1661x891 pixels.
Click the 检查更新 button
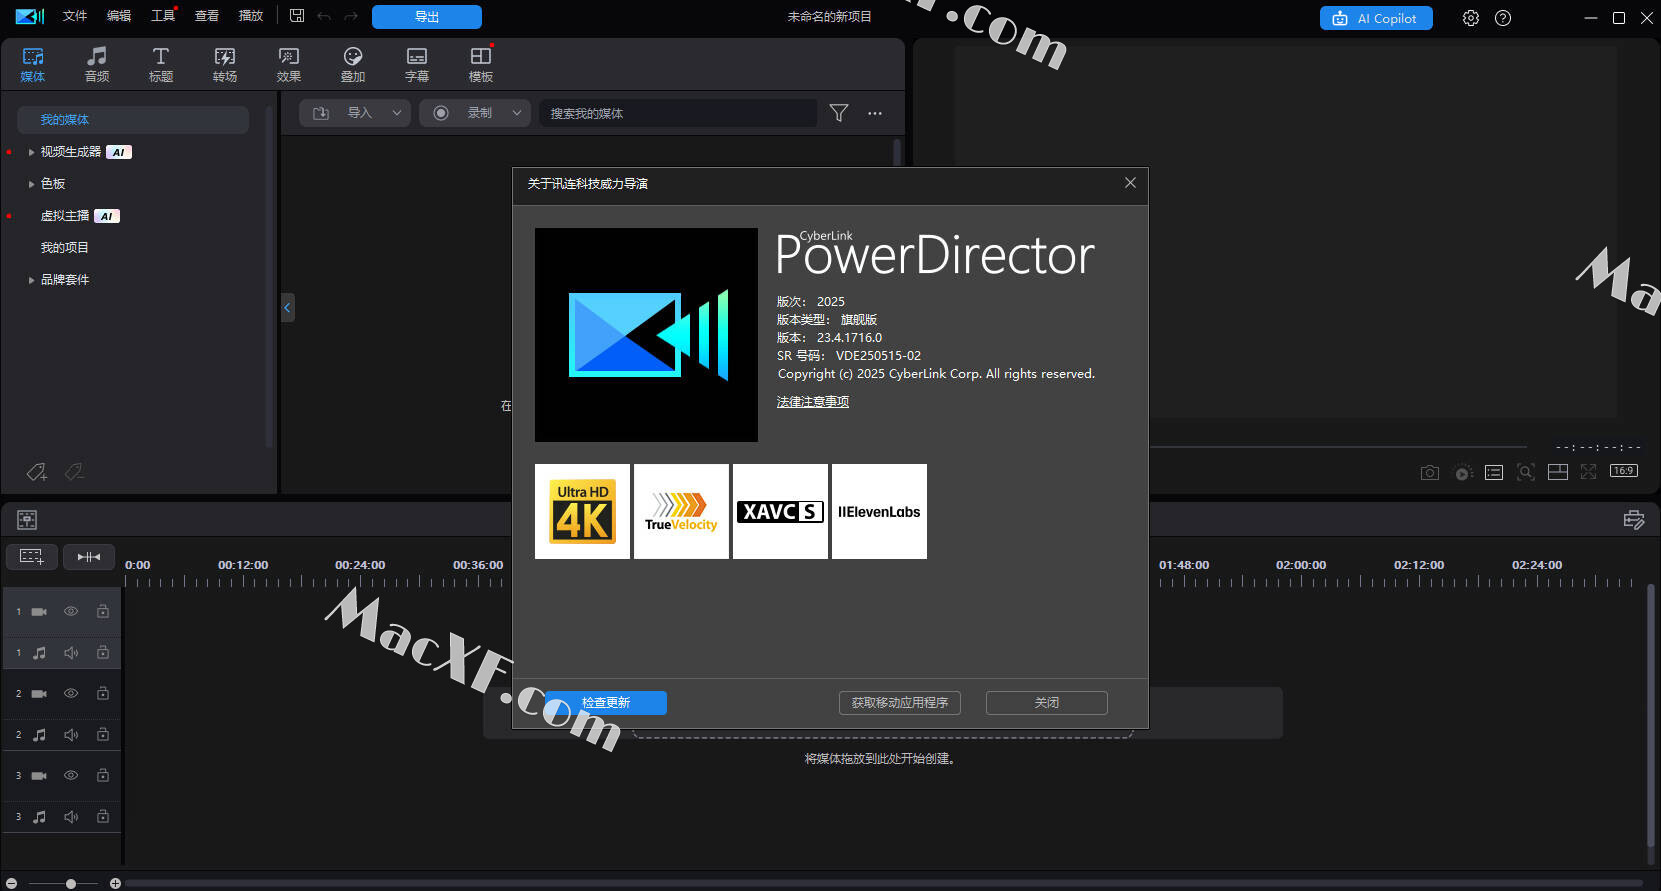coord(606,703)
